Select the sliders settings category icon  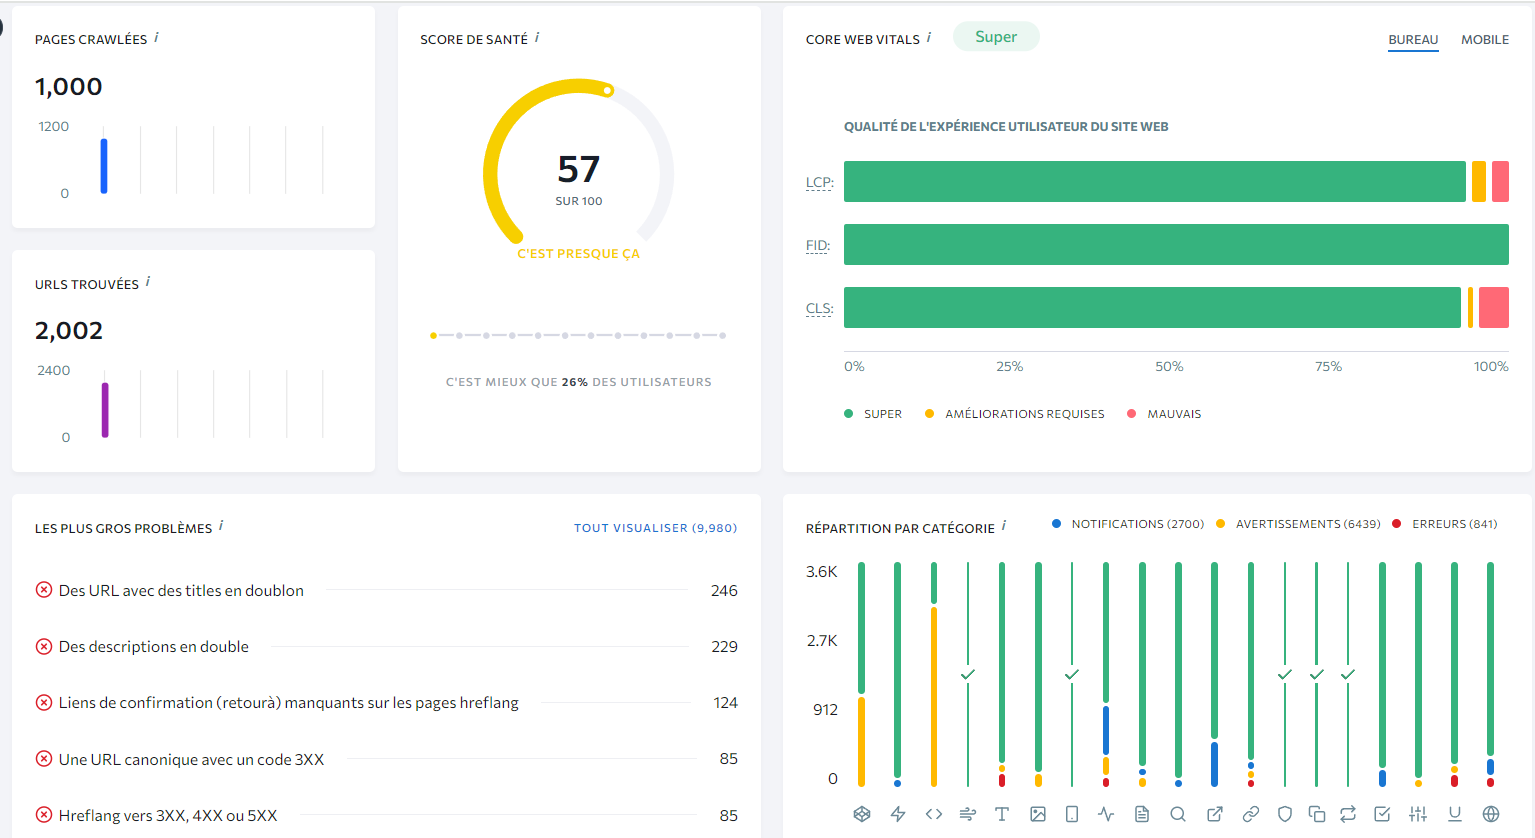(1418, 814)
